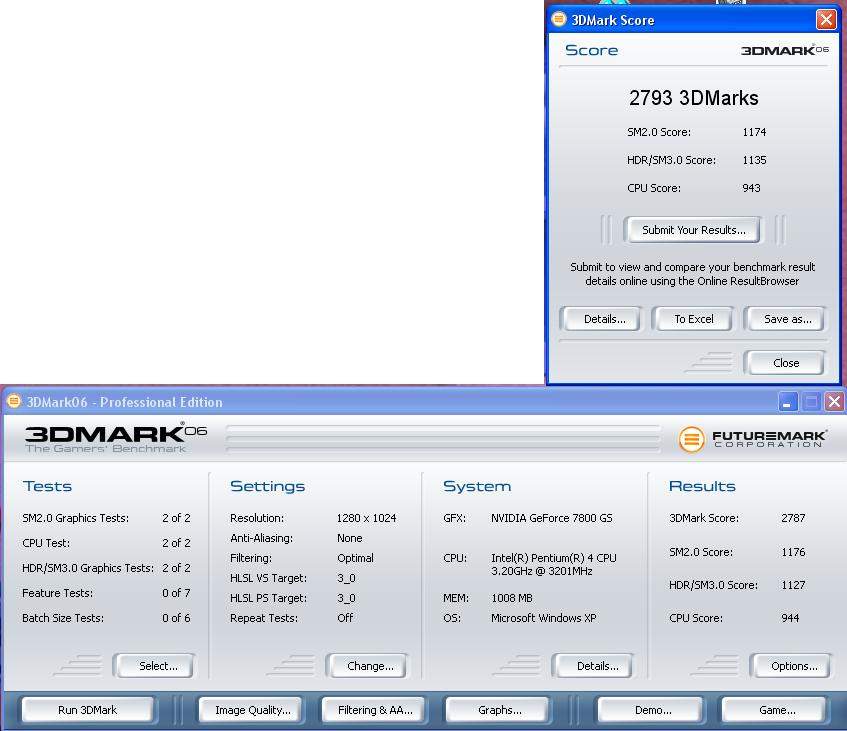Click Results SM2.0 Score value 1176

pyautogui.click(x=792, y=552)
